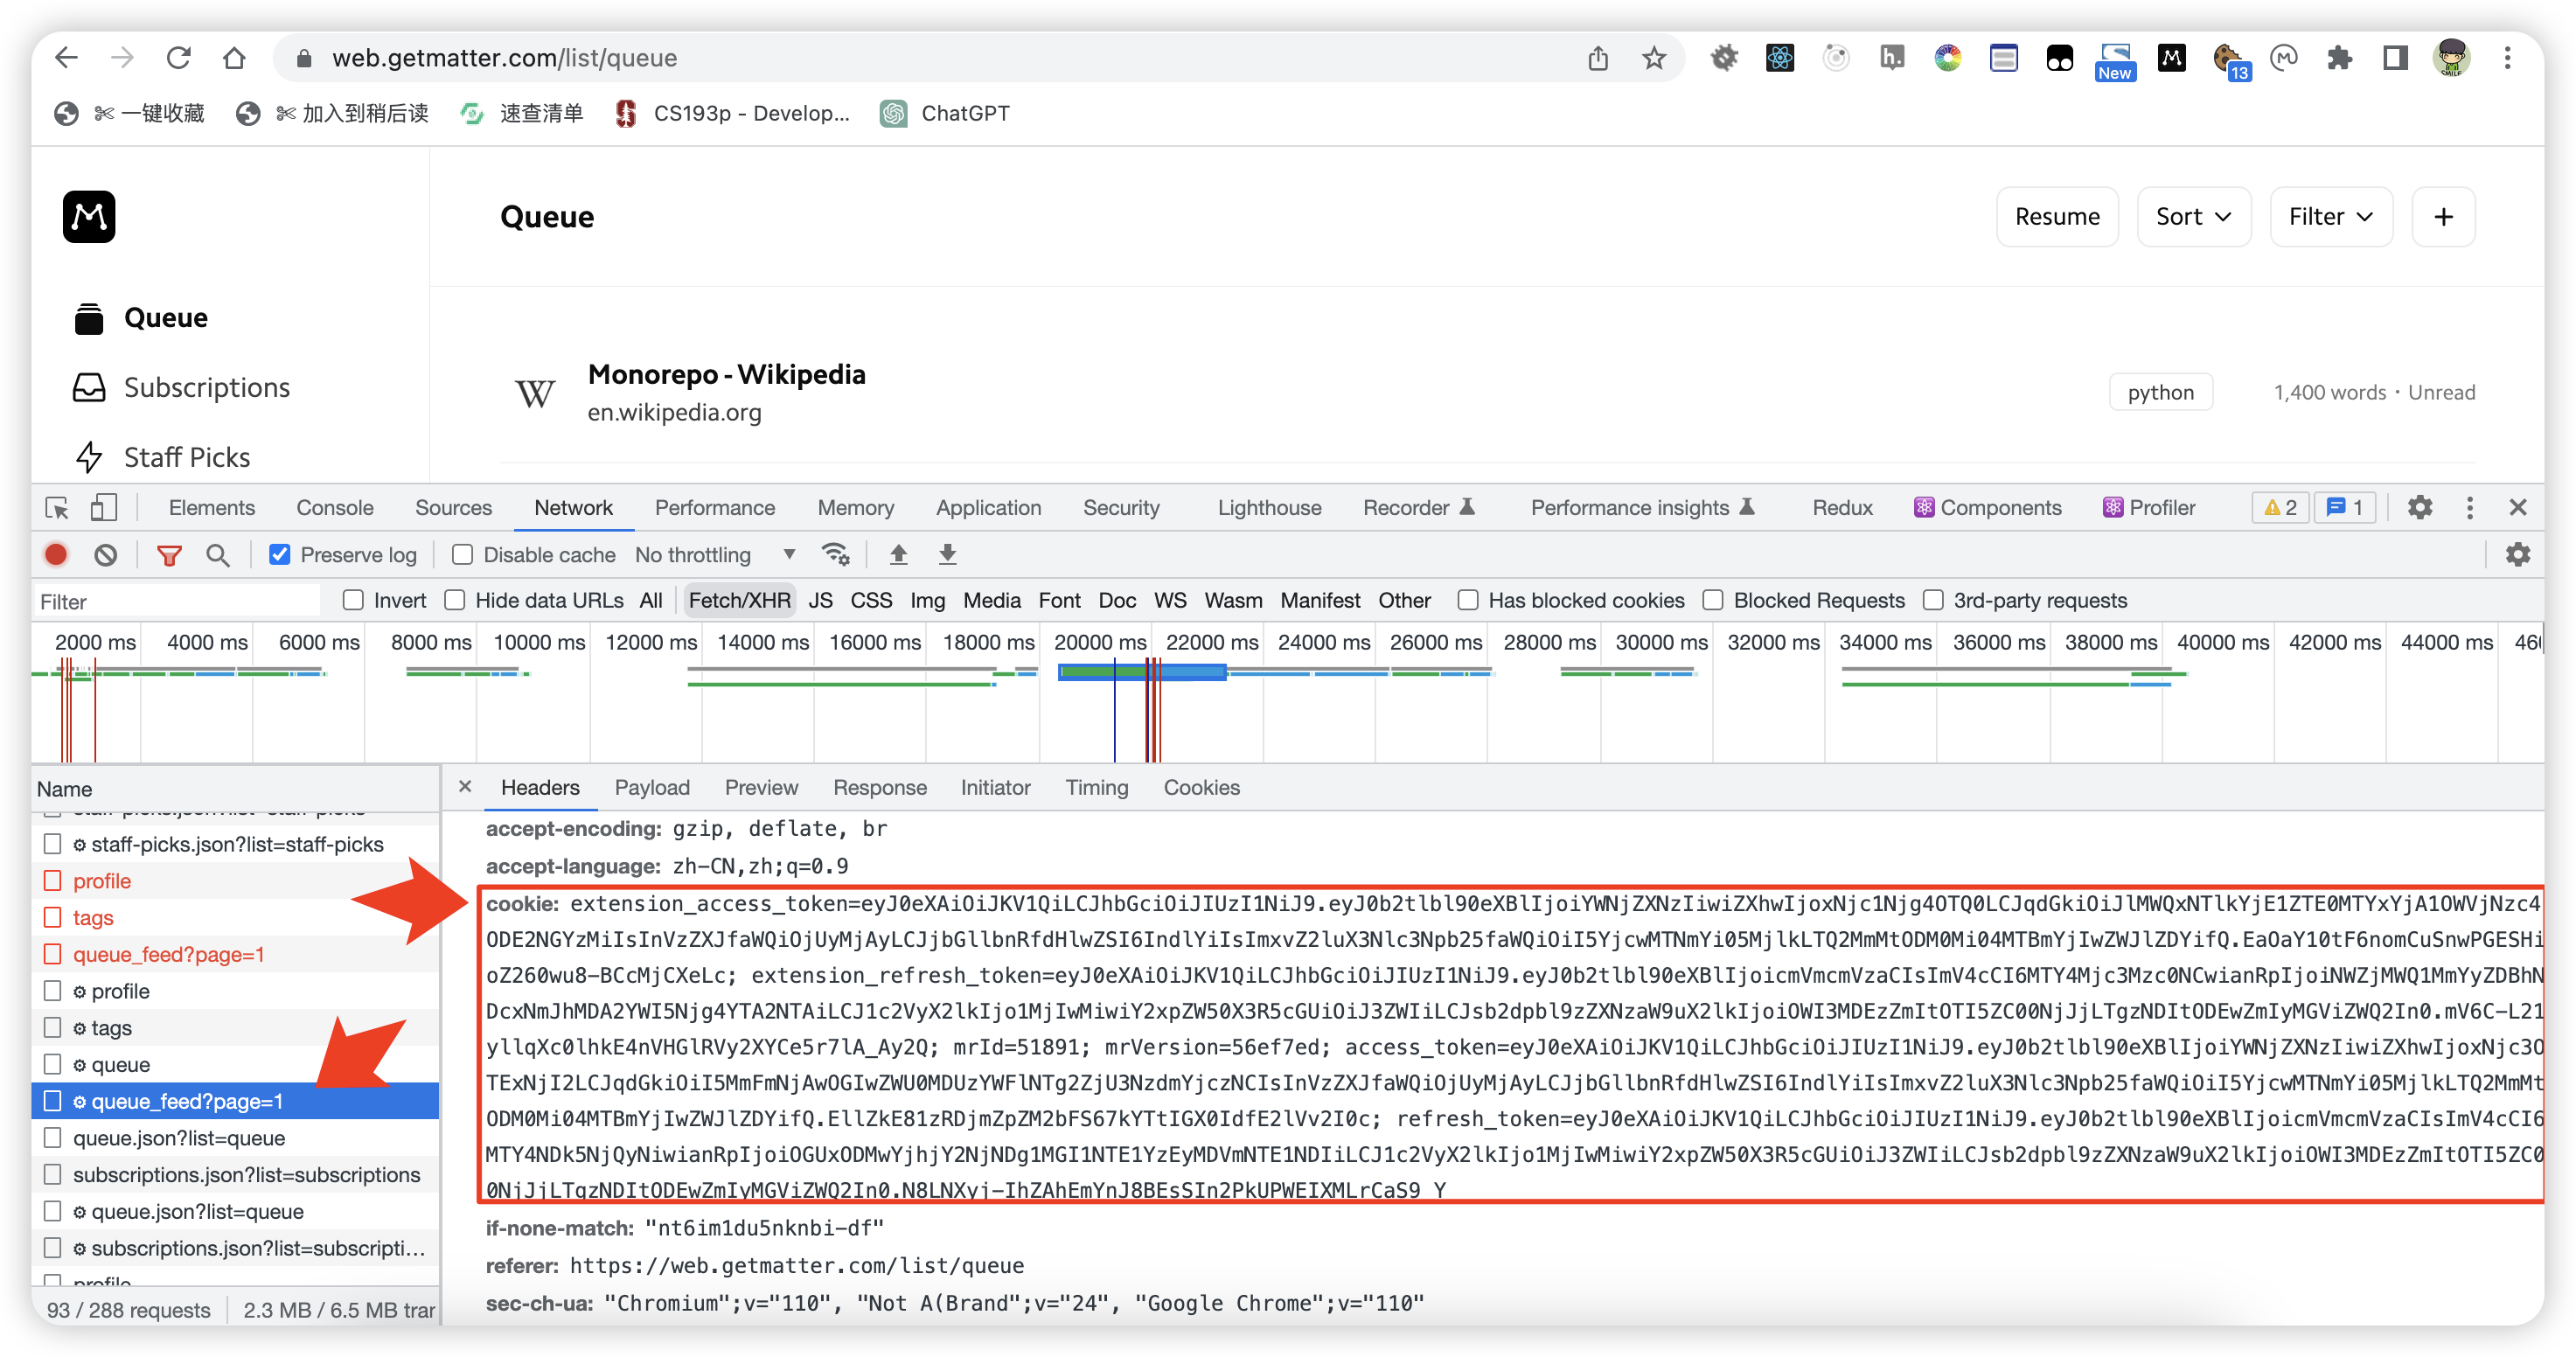This screenshot has width=2576, height=1357.
Task: Switch to the Payload tab
Action: pos(652,788)
